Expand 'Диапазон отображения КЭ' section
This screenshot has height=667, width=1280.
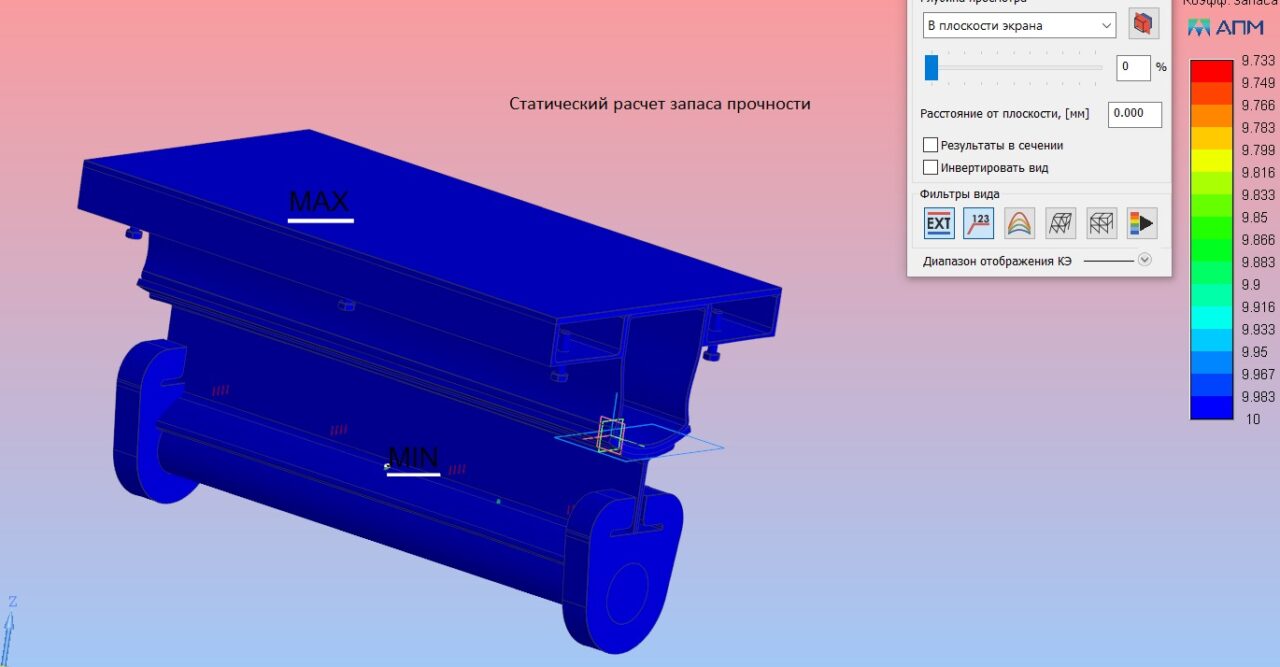[1145, 260]
